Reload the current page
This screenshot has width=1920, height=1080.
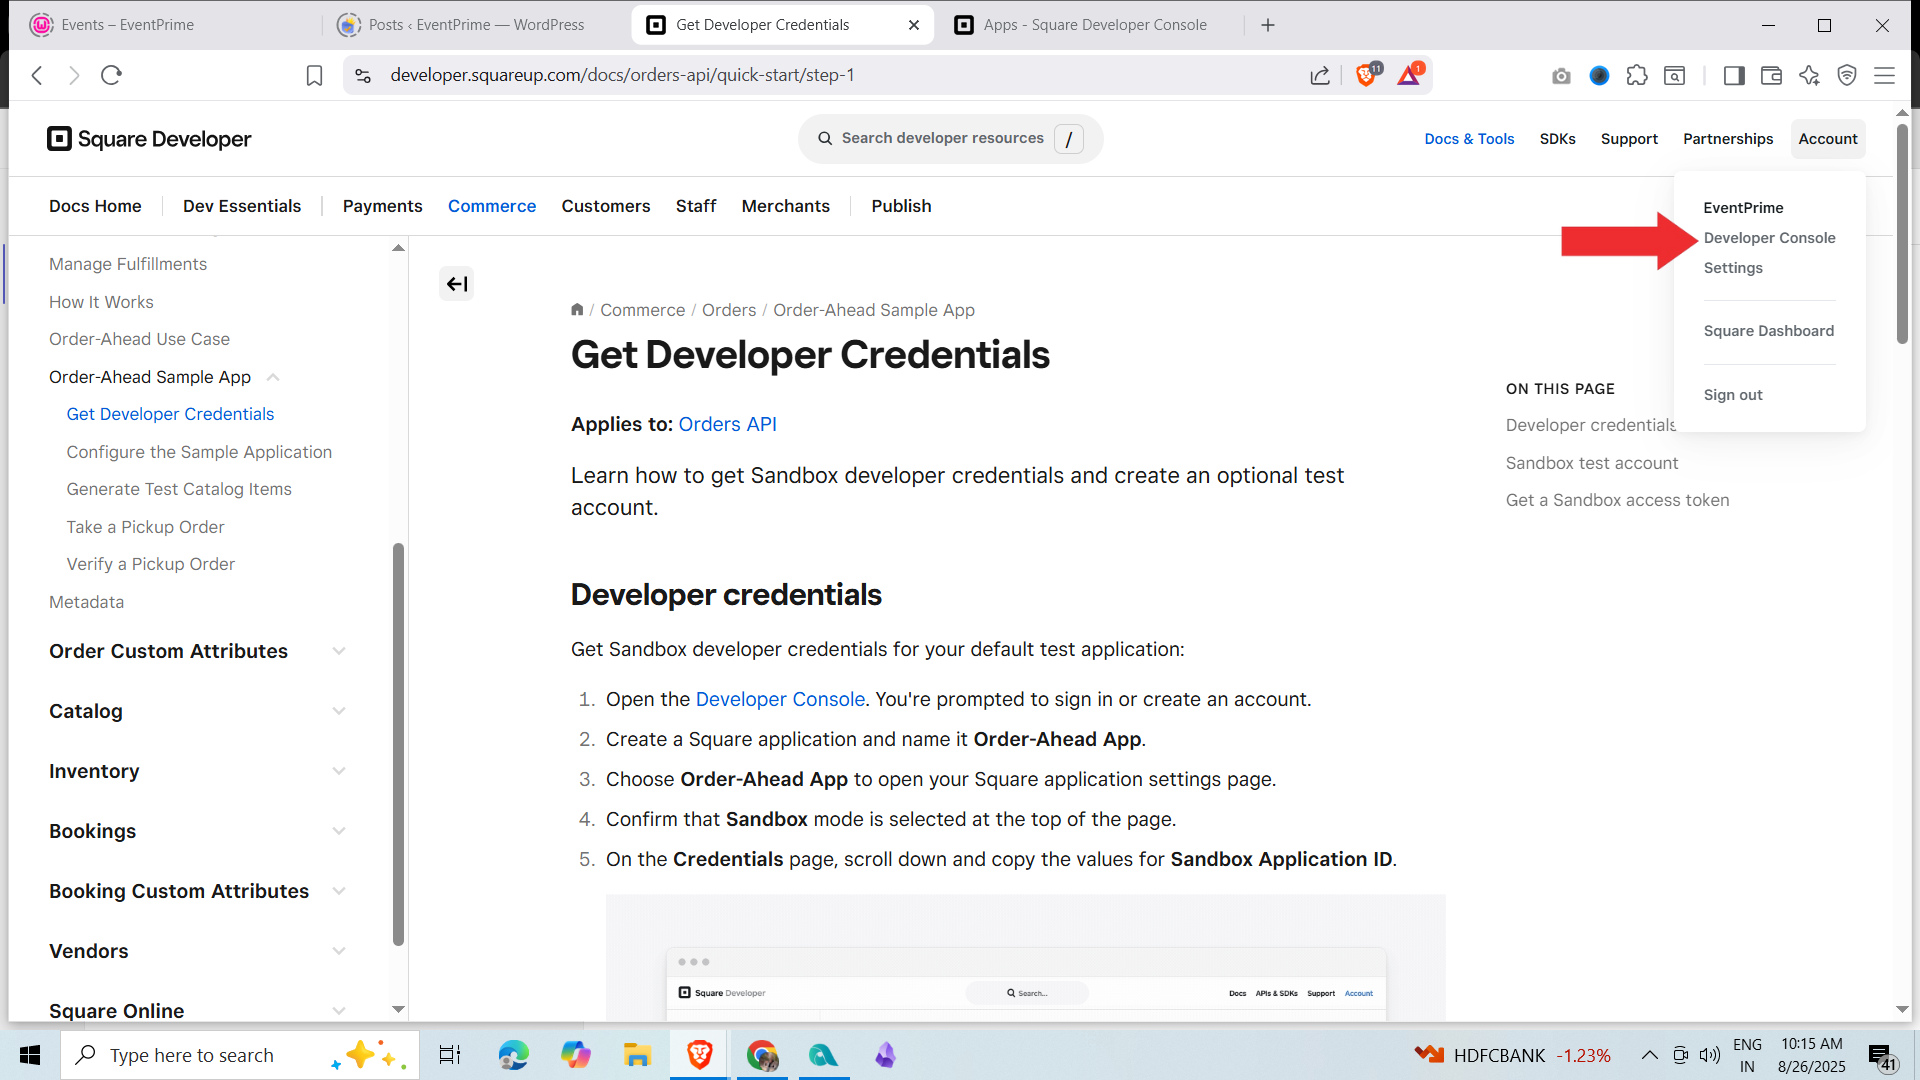coord(111,76)
